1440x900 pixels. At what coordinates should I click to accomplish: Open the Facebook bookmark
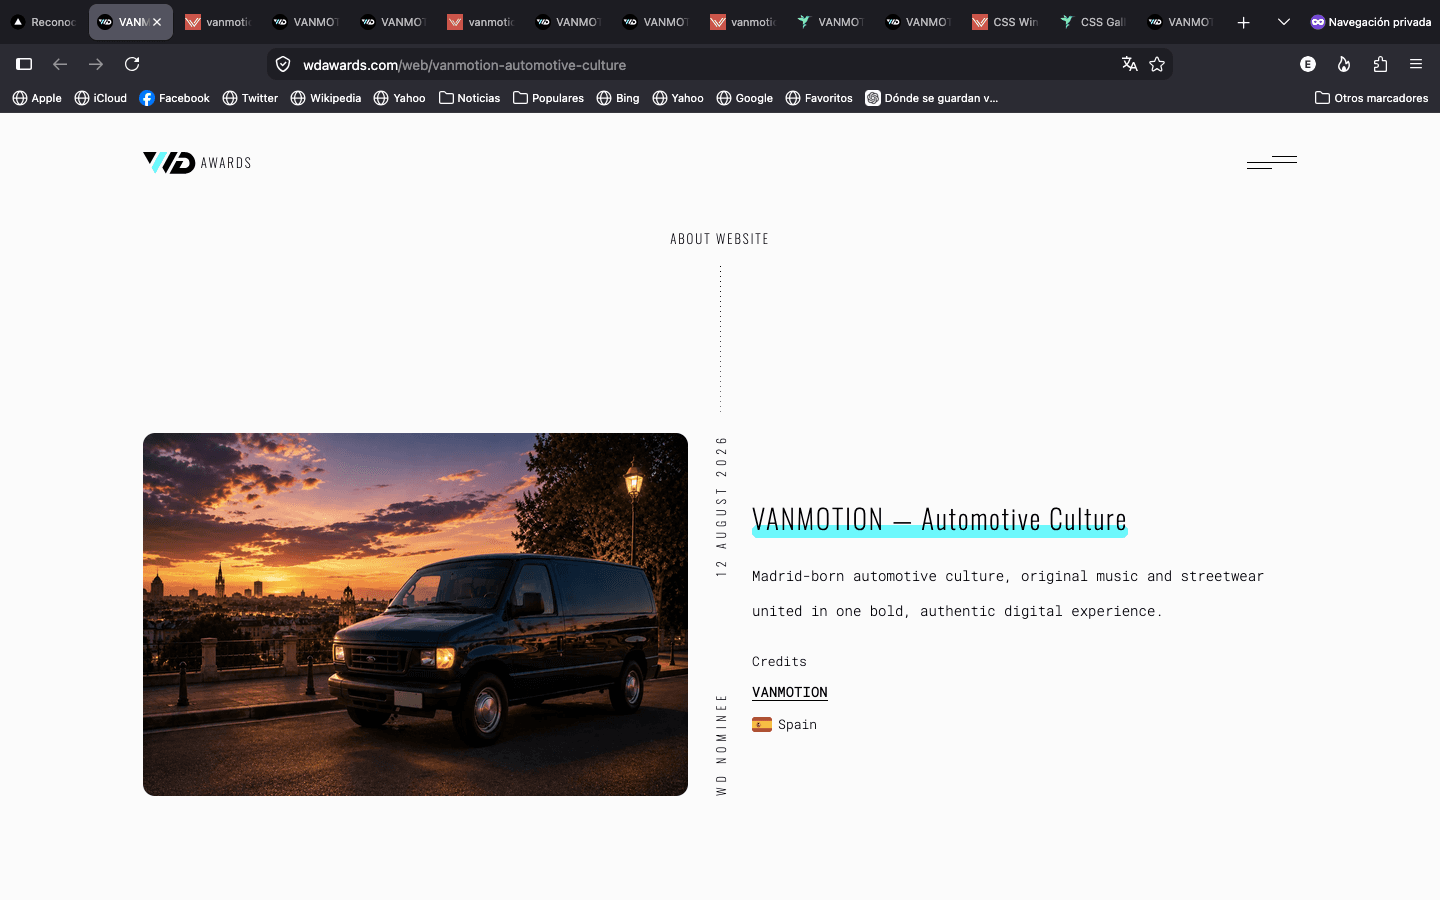coord(175,98)
